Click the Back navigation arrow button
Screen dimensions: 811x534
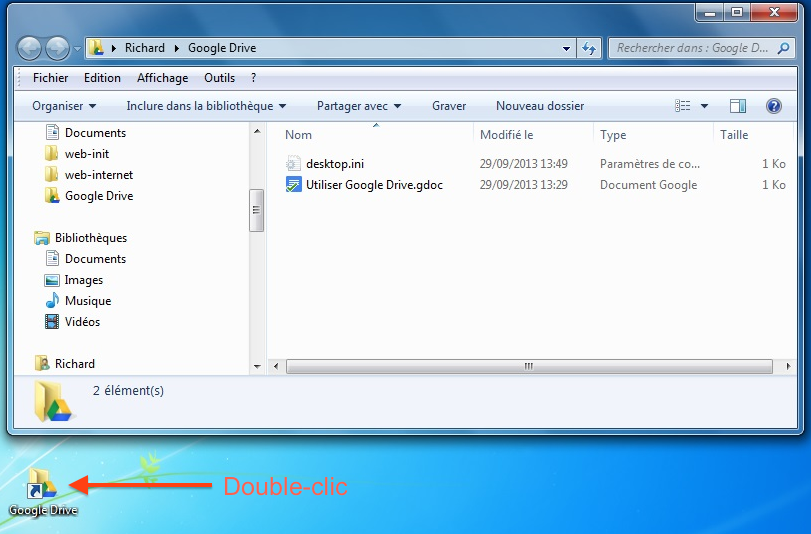pyautogui.click(x=30, y=48)
